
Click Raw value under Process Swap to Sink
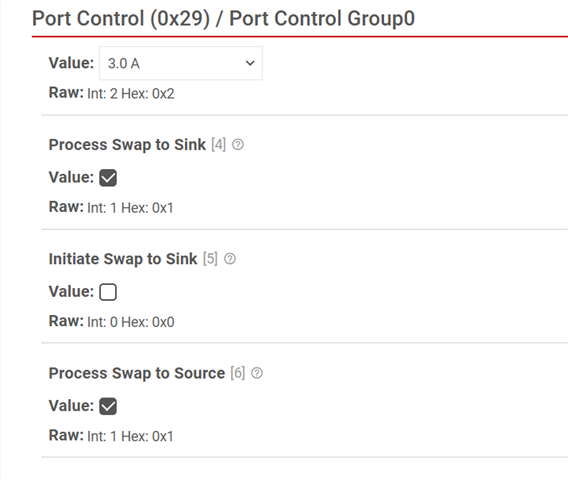[111, 207]
